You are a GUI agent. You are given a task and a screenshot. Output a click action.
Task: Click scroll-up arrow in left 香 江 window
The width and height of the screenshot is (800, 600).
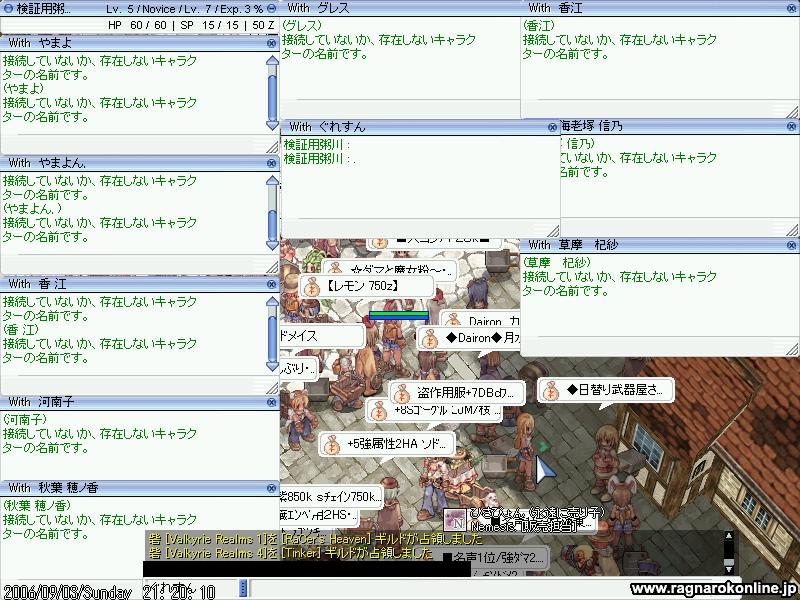pos(272,301)
